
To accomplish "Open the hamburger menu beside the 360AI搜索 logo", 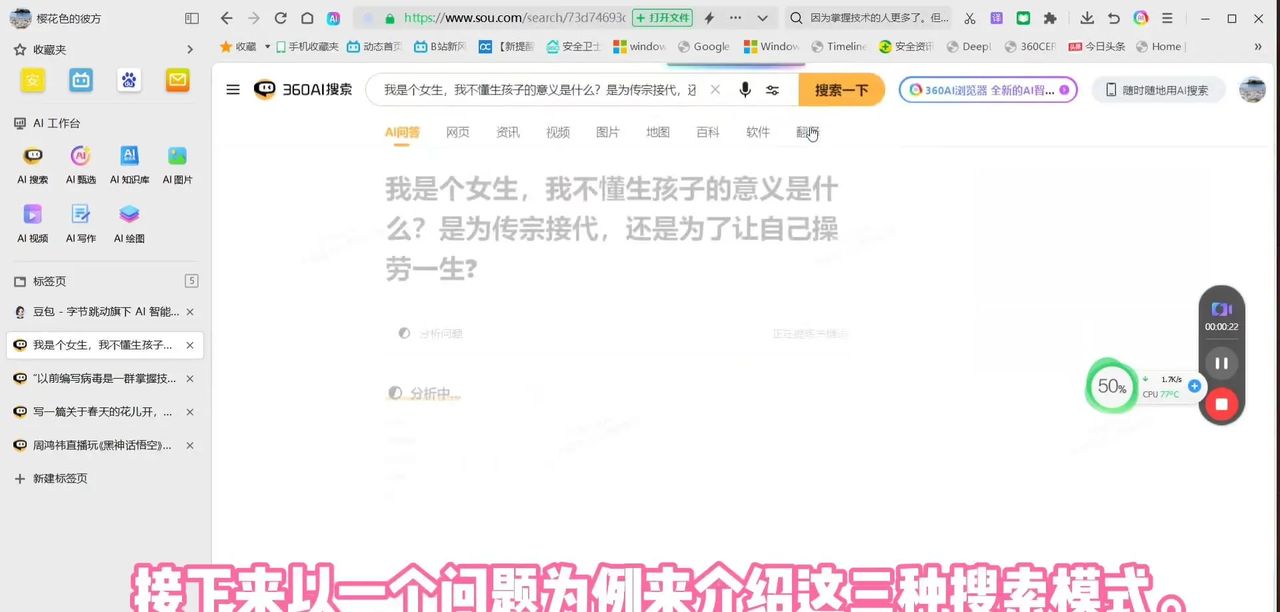I will [x=232, y=89].
